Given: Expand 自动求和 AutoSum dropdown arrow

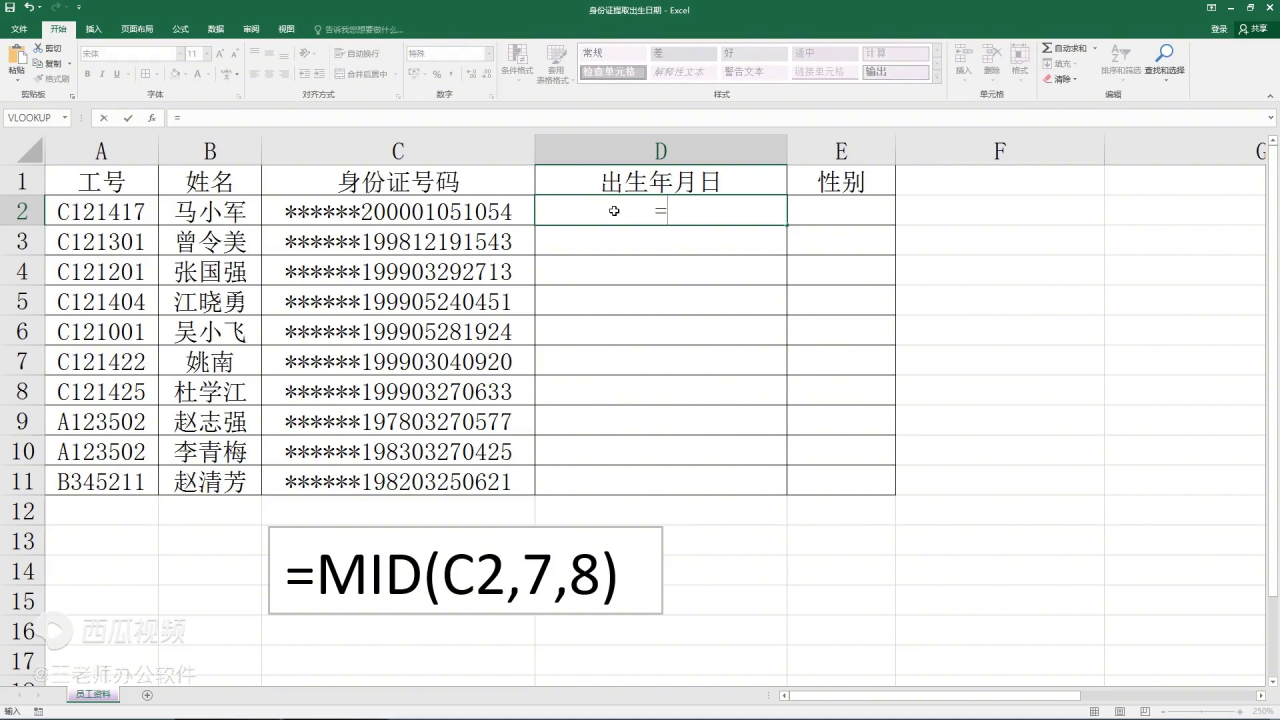Looking at the screenshot, I should pyautogui.click(x=1095, y=48).
